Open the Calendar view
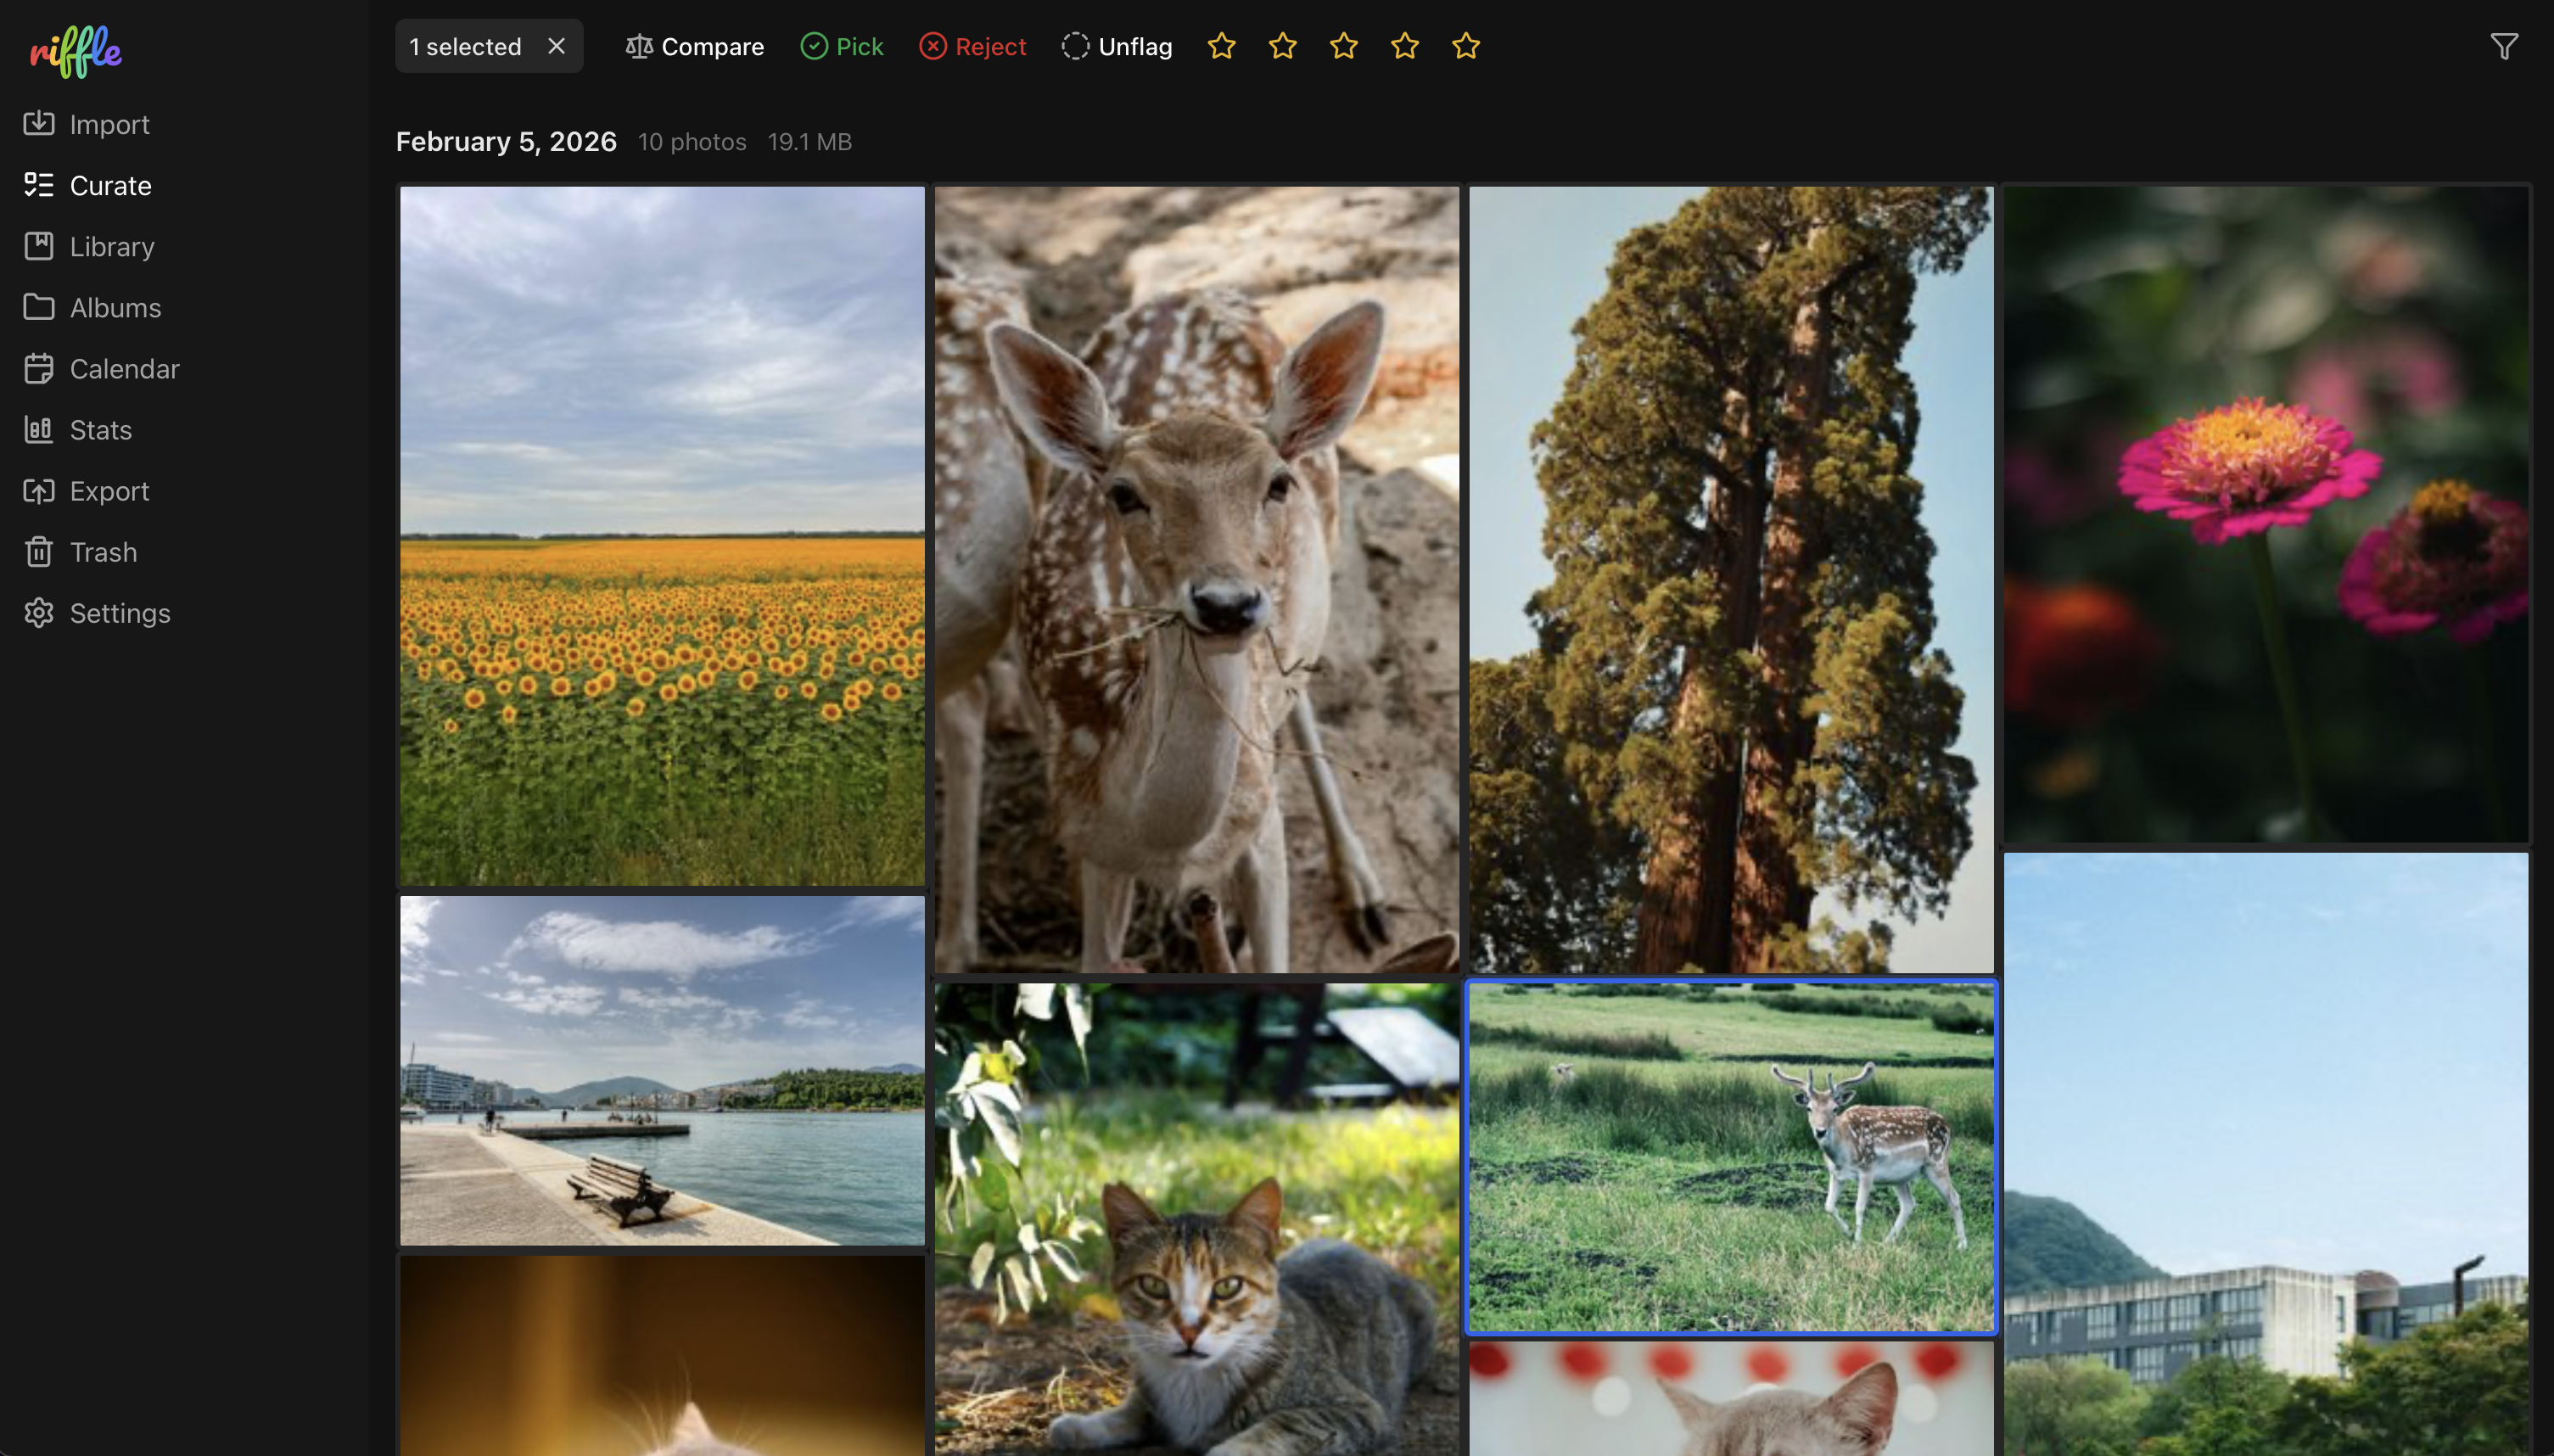The image size is (2554, 1456). coord(124,369)
